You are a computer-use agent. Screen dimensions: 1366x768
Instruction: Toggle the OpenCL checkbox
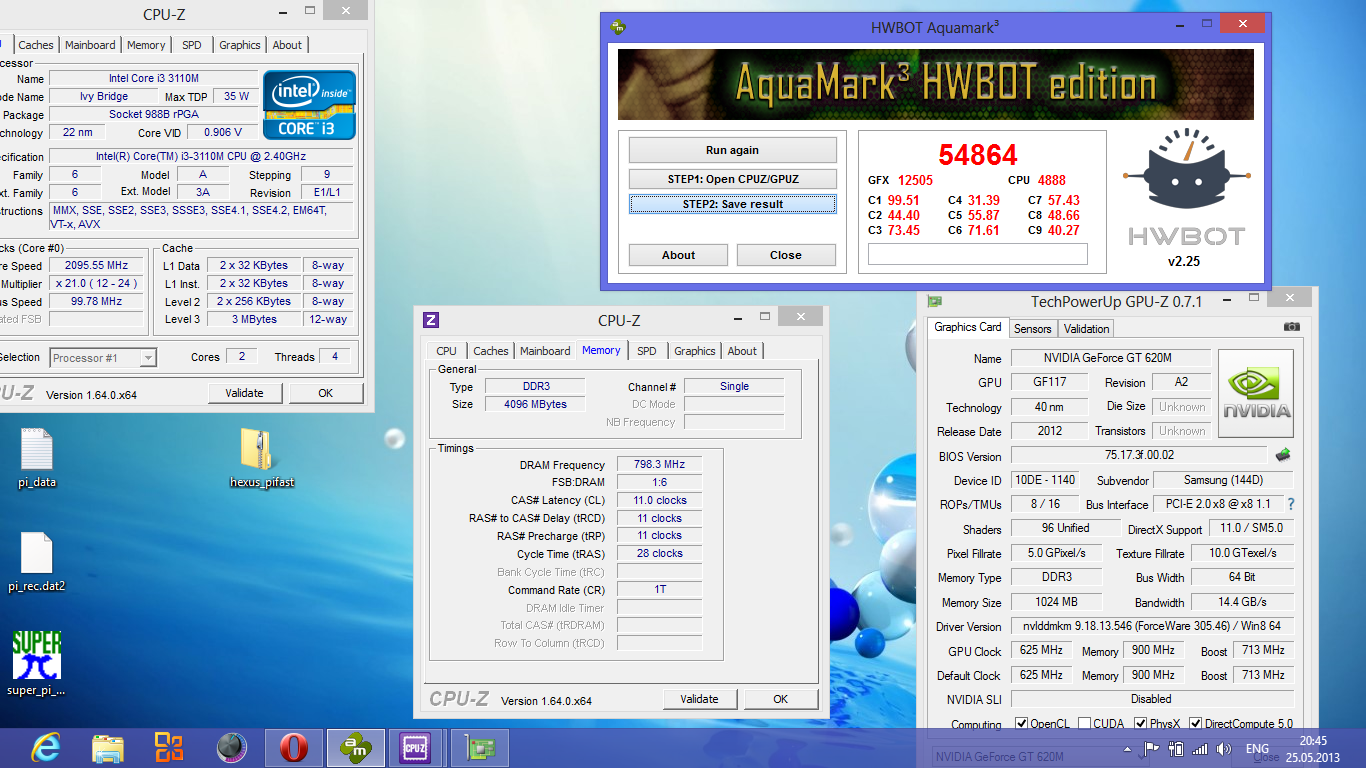tap(1021, 724)
